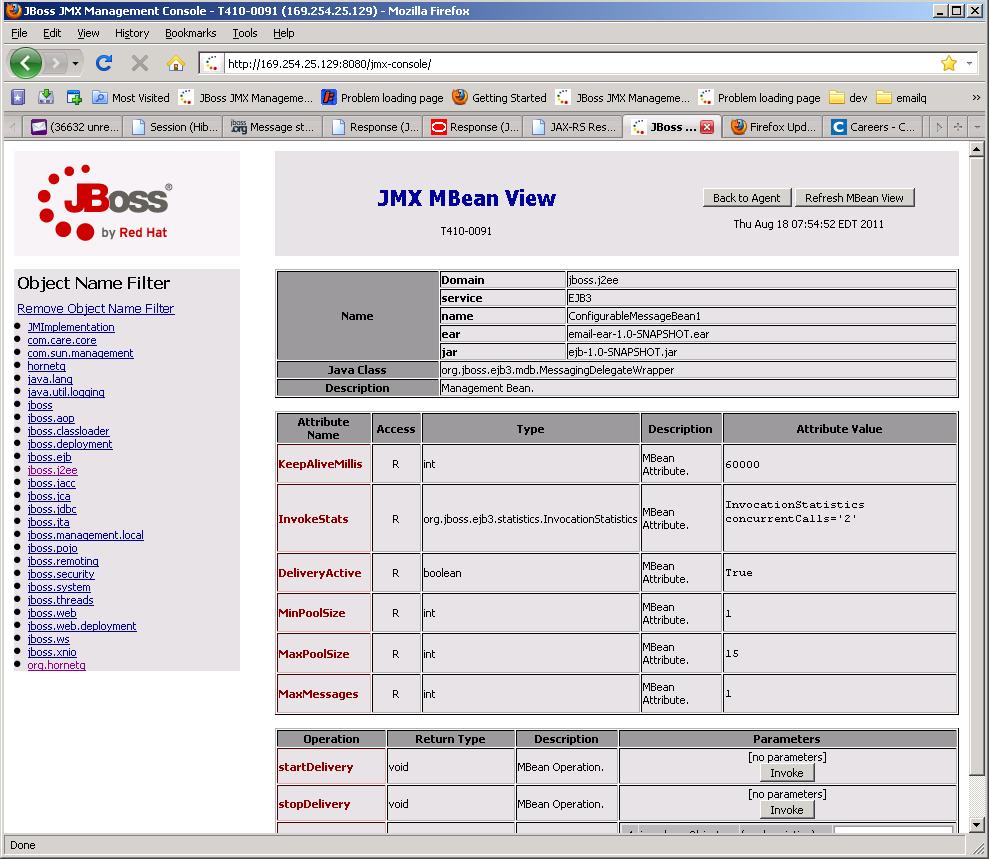Open the Getting Started bookmark
The image size is (989, 859).
(x=500, y=98)
